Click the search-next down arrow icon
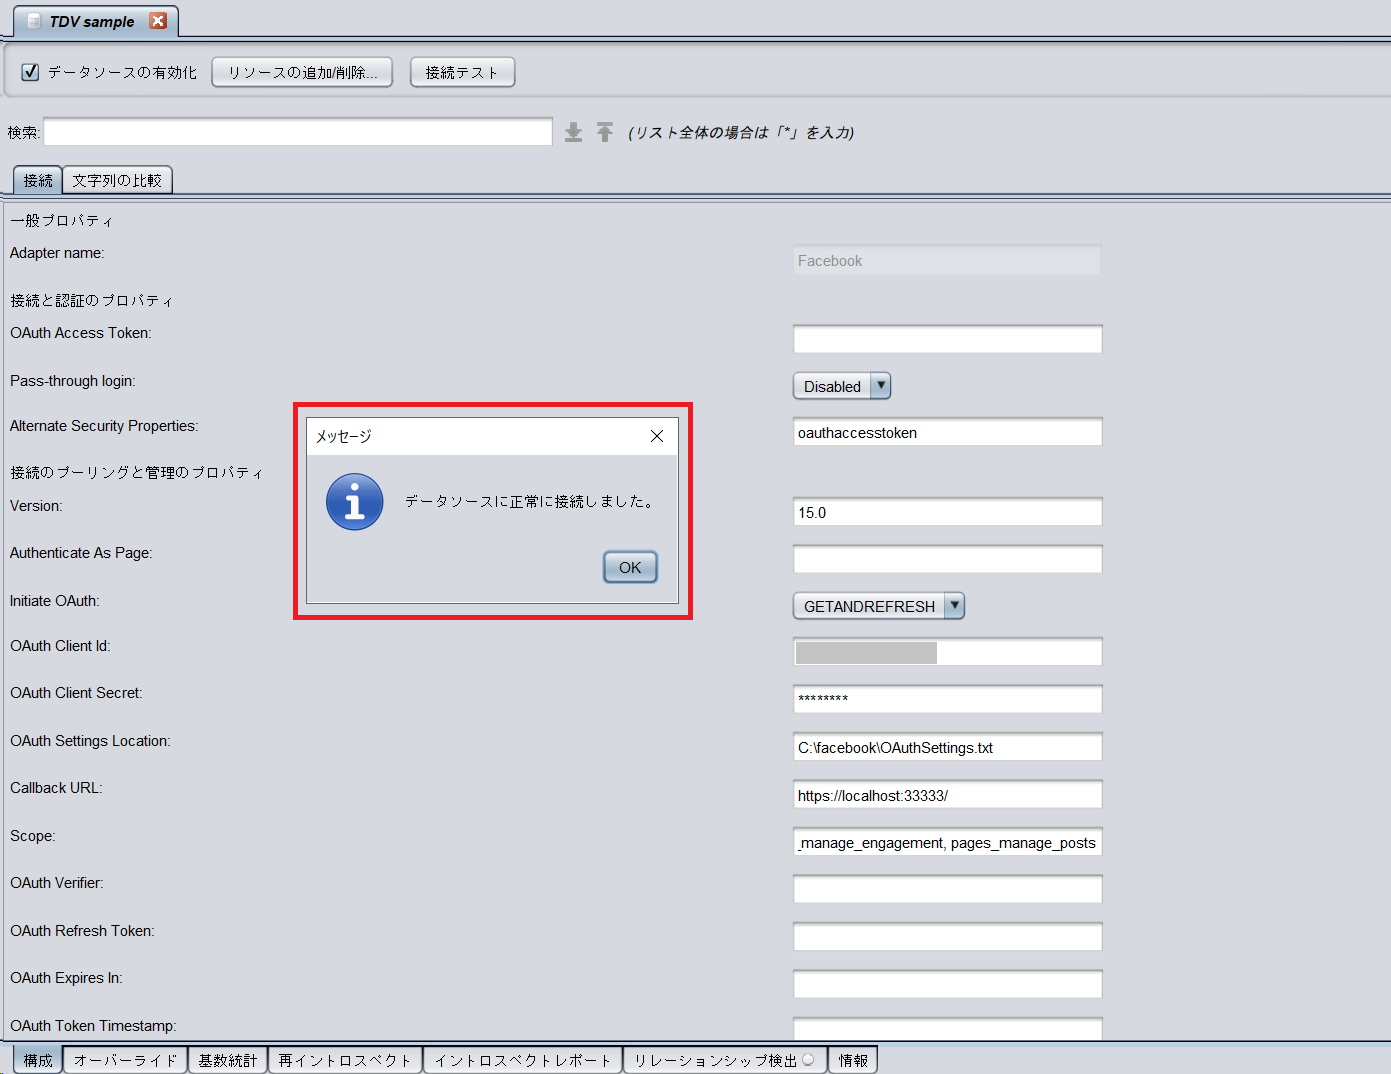Viewport: 1391px width, 1074px height. 573,132
